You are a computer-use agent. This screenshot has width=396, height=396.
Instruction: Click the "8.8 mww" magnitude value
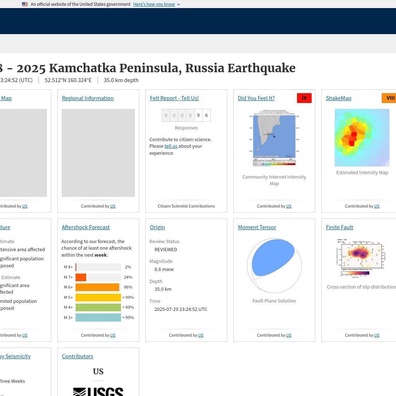click(164, 269)
